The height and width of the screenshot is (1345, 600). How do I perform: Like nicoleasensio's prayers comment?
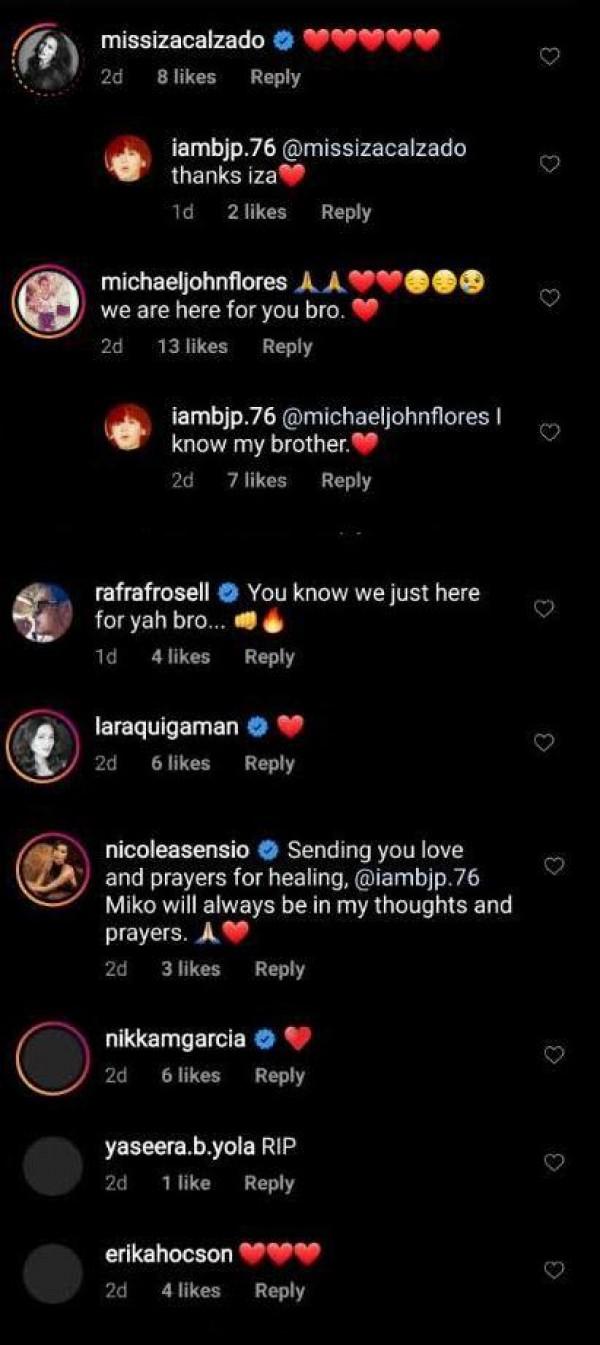[x=553, y=866]
